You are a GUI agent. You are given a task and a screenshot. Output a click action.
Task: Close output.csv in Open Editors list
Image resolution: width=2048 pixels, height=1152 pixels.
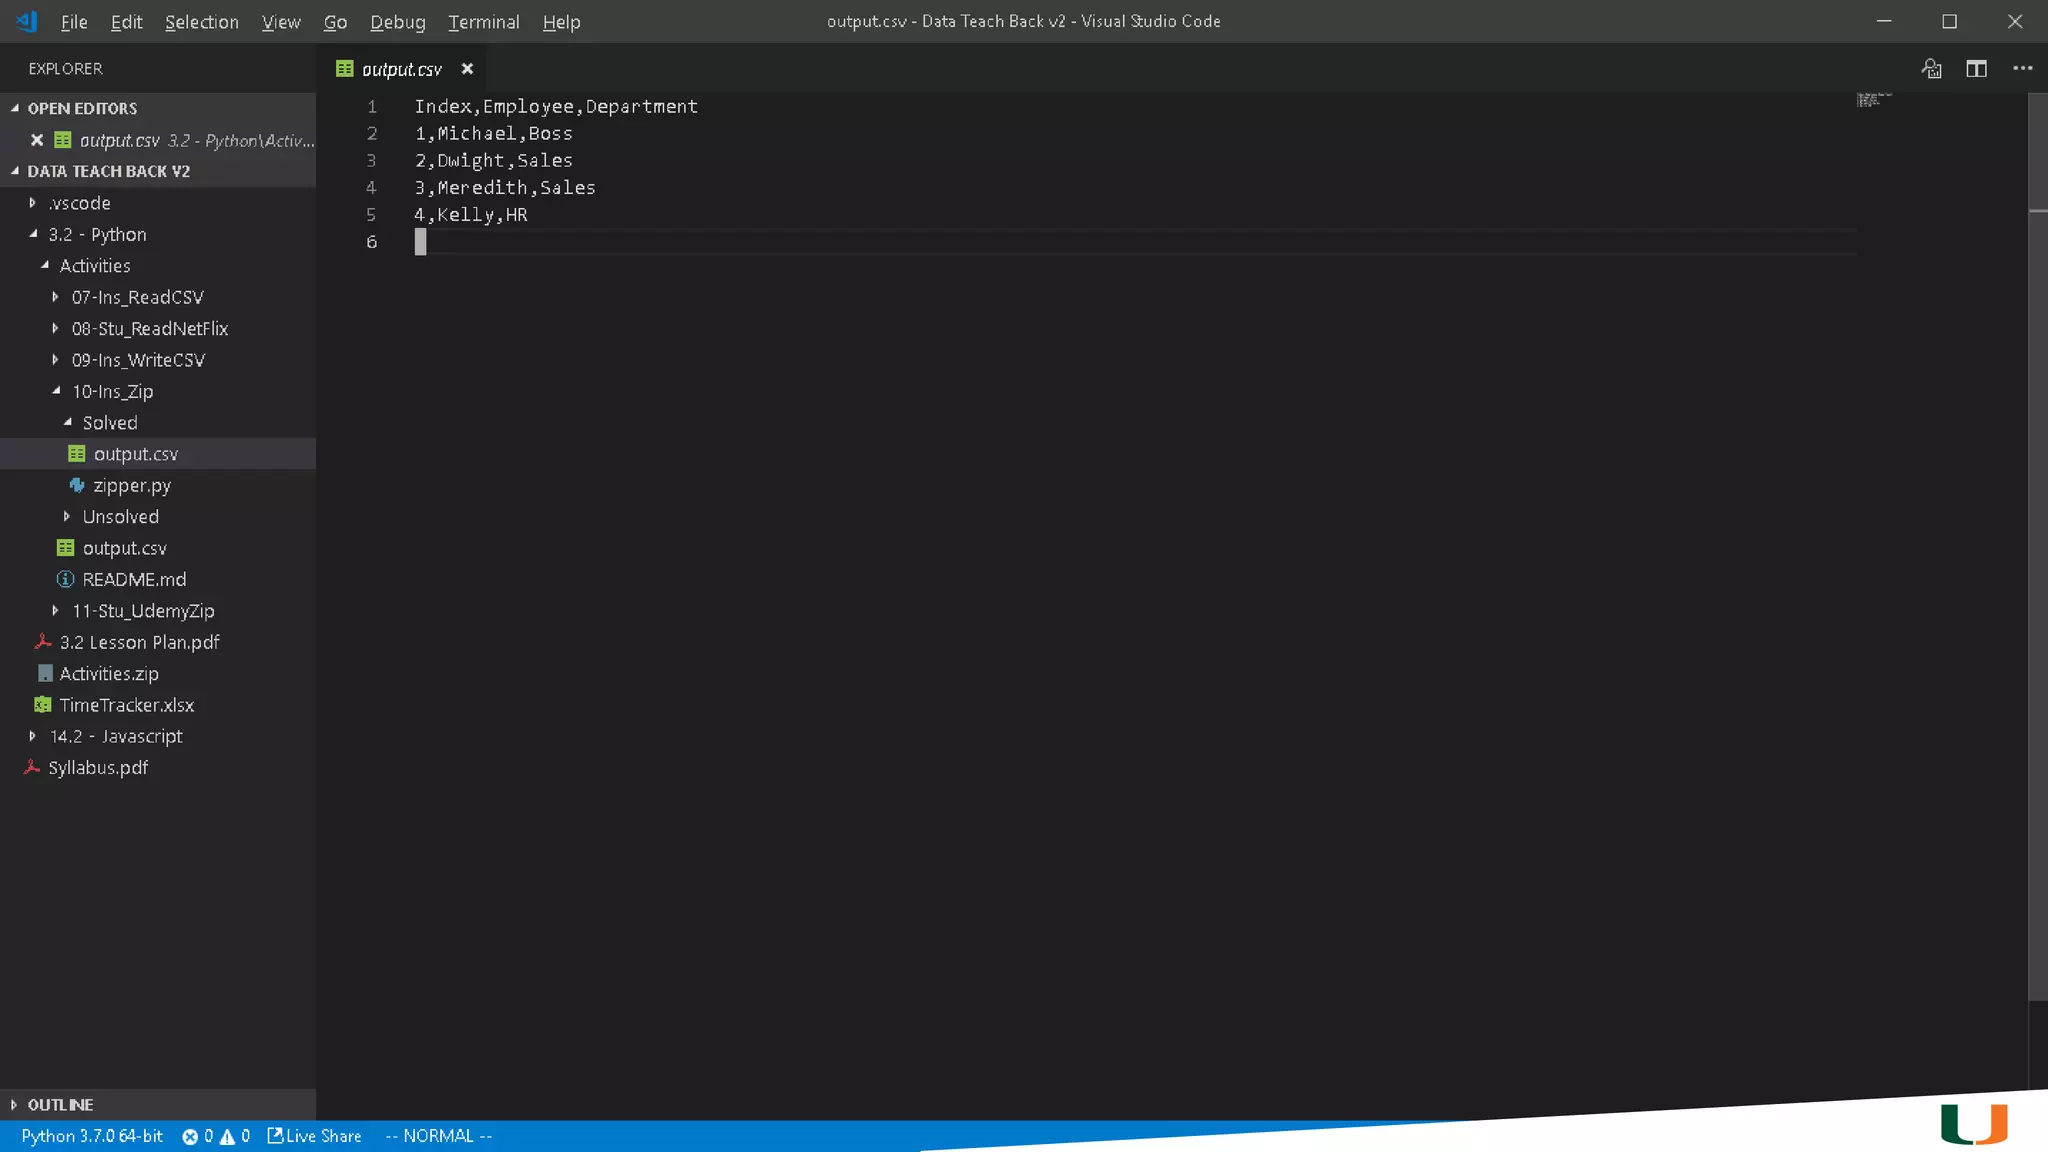pos(37,140)
